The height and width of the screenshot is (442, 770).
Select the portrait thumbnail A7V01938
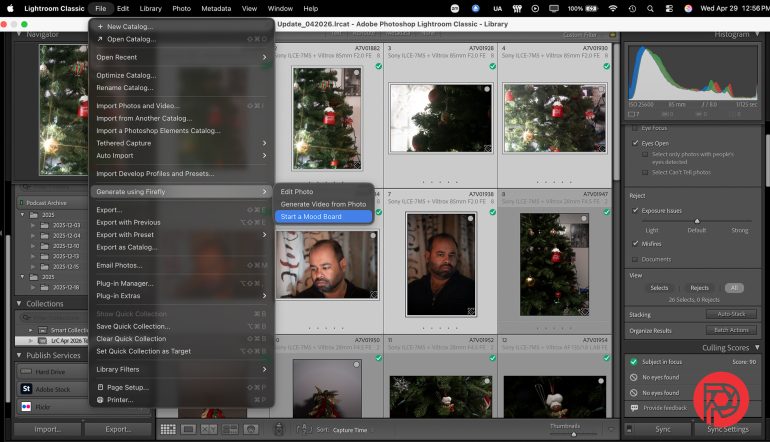pyautogui.click(x=440, y=265)
